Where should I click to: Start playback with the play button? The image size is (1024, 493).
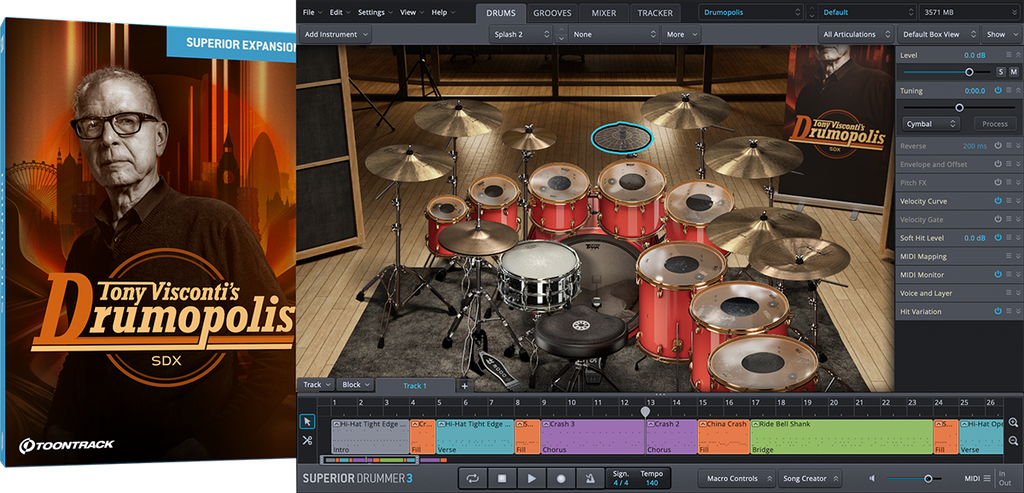click(532, 479)
